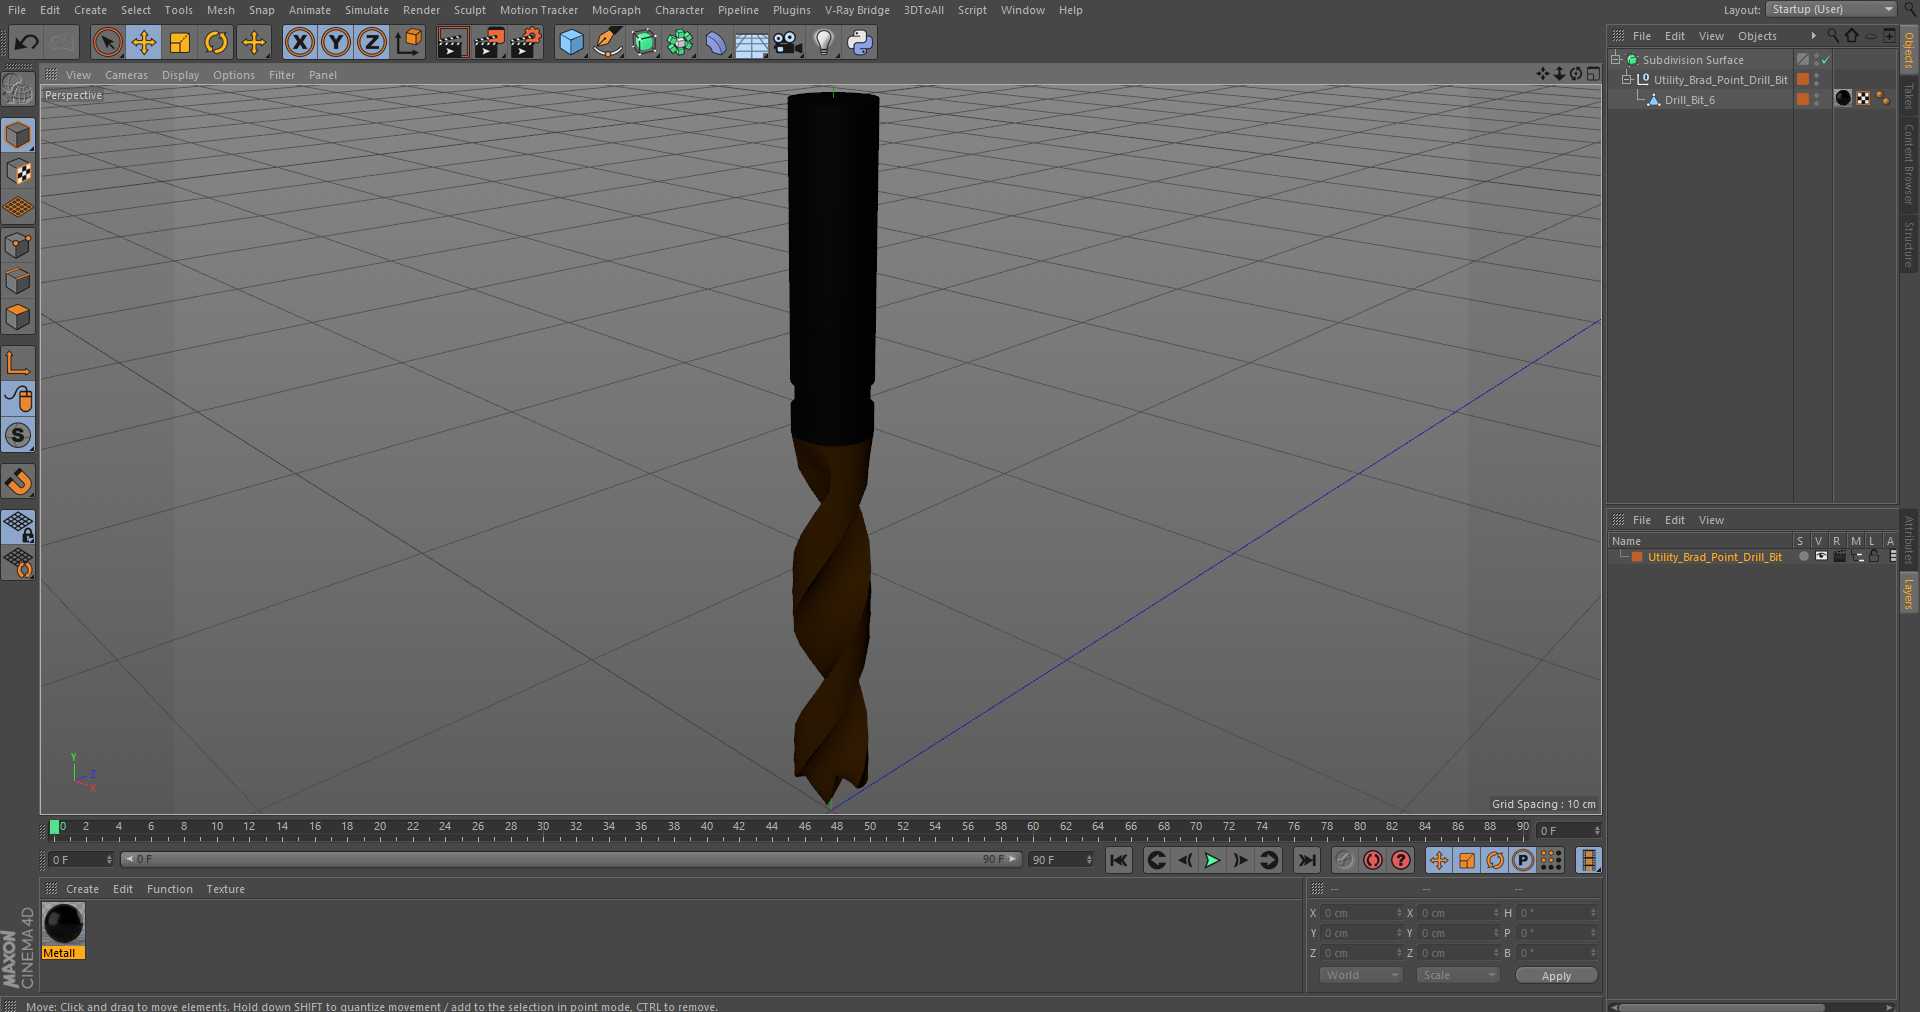Click X position input field
Image resolution: width=1920 pixels, height=1012 pixels.
pos(1362,913)
